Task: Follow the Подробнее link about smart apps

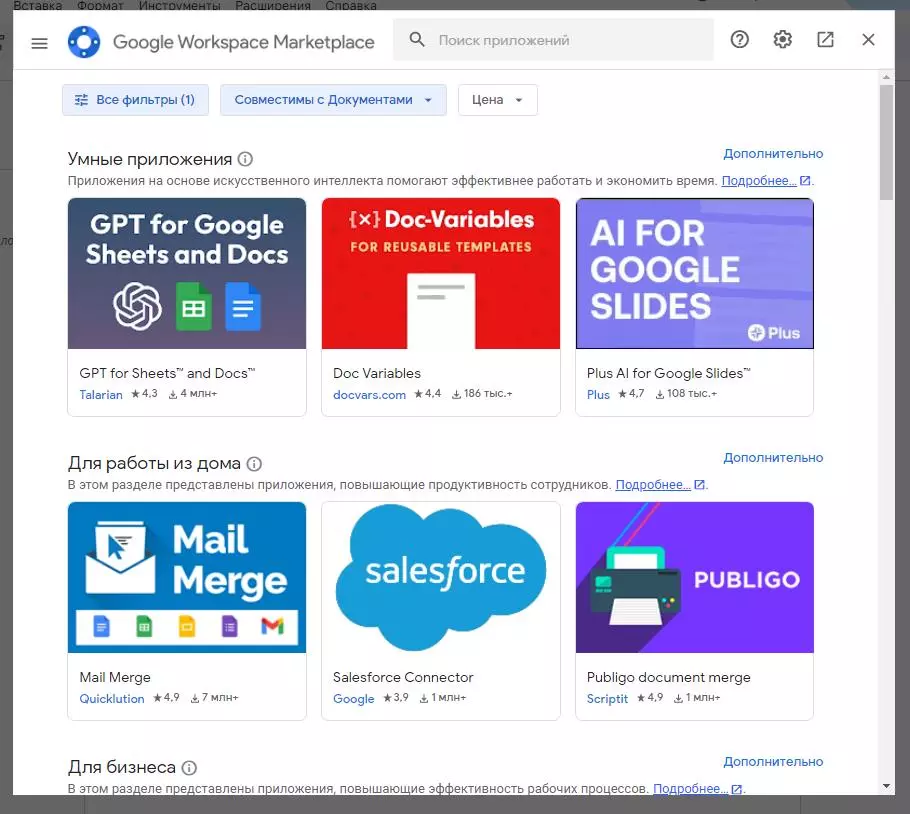Action: pyautogui.click(x=758, y=181)
